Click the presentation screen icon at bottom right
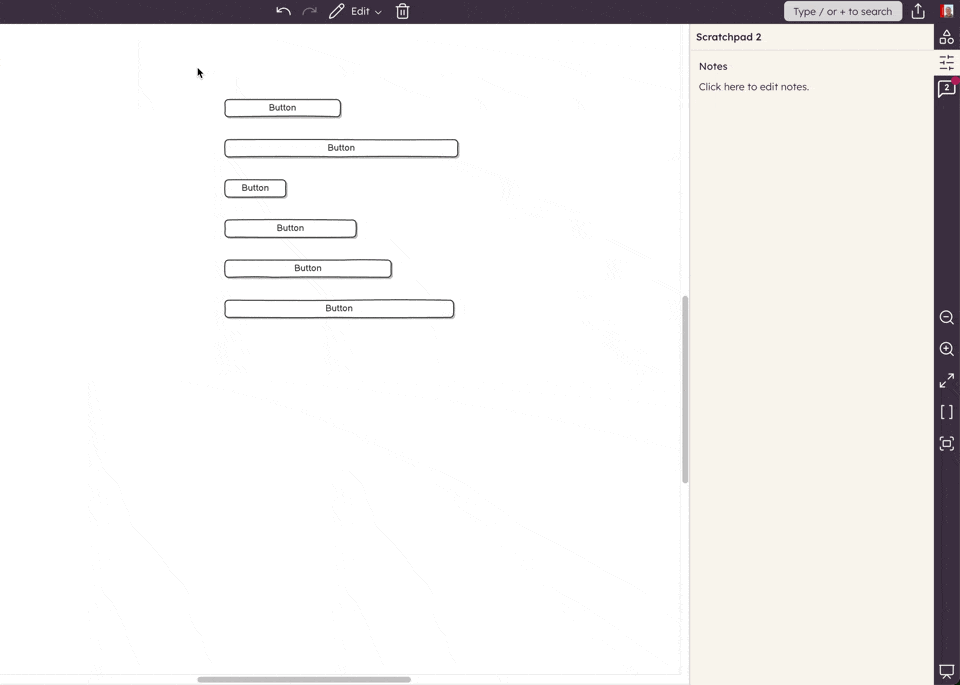The width and height of the screenshot is (960, 685). pos(946,672)
